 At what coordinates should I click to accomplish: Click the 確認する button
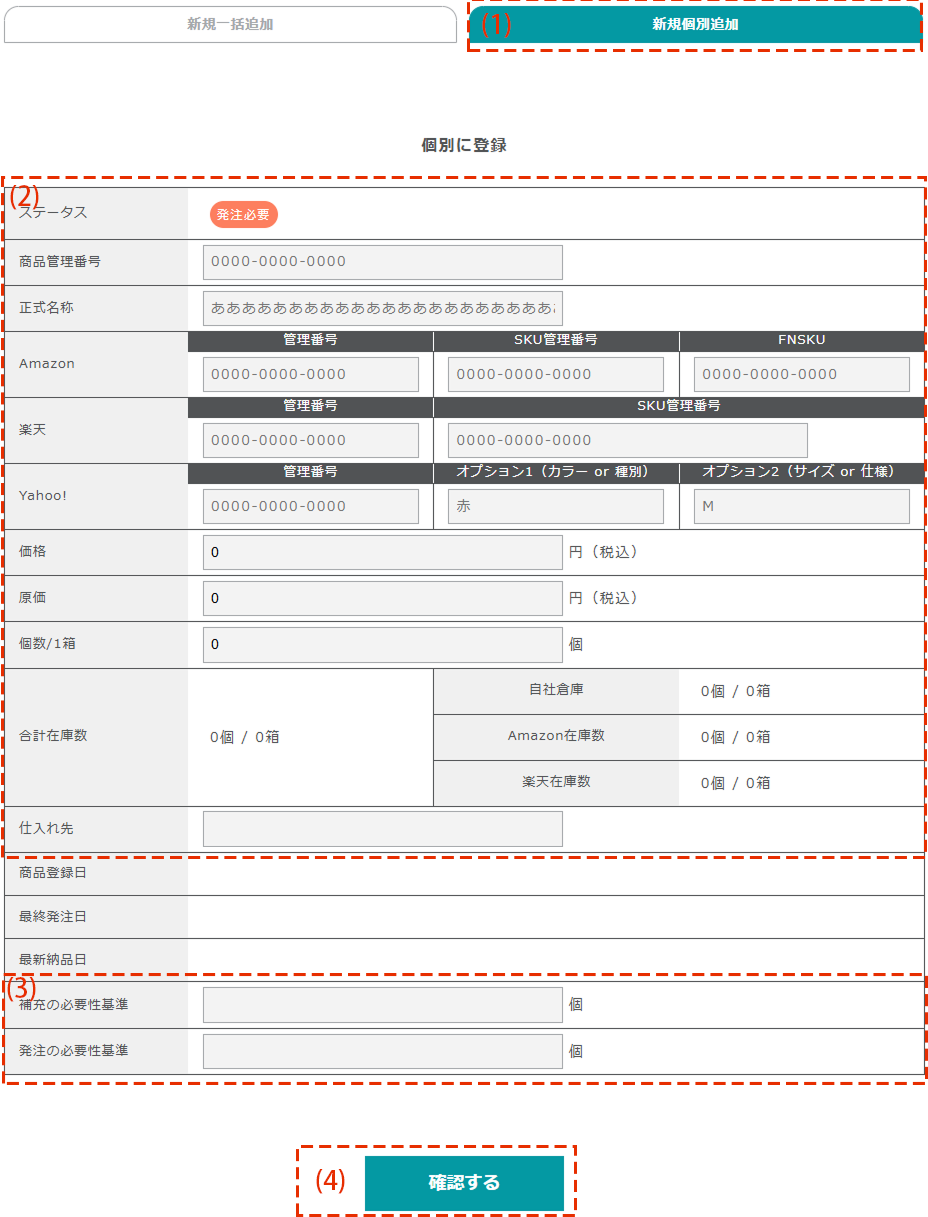[464, 1183]
